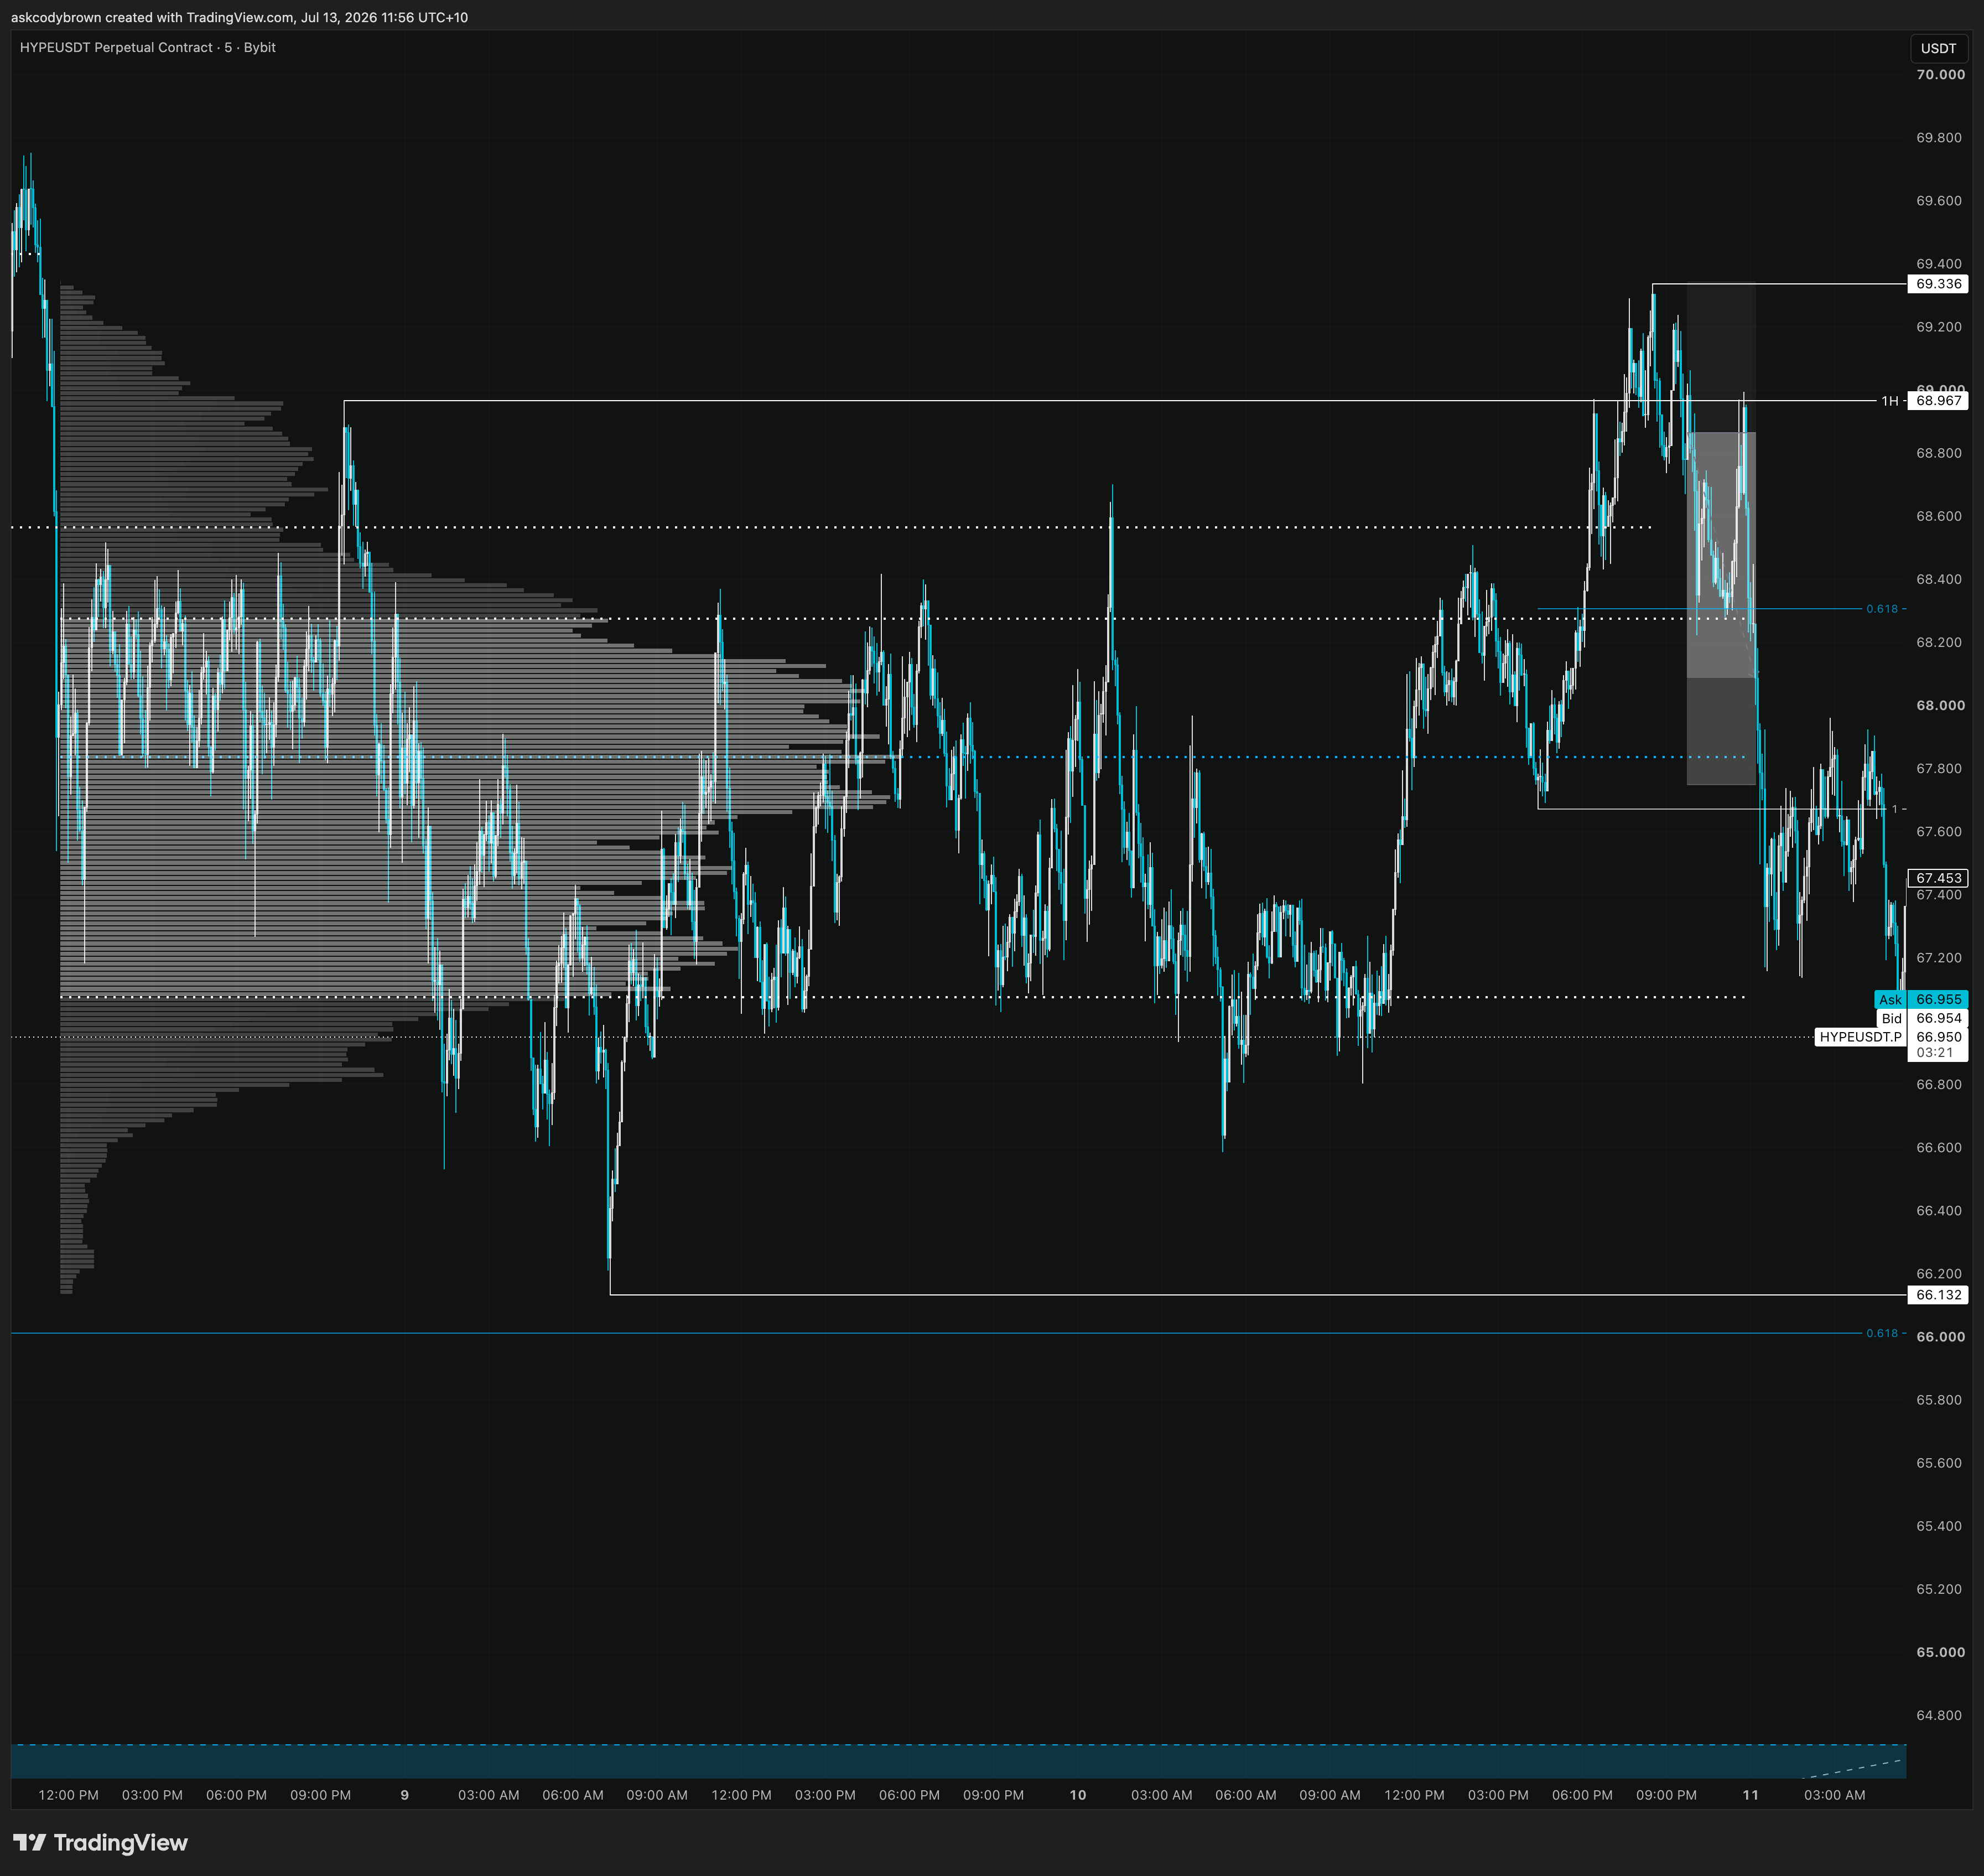The height and width of the screenshot is (1876, 1984).
Task: Click the 70.000 price axis tick
Action: 1940,75
